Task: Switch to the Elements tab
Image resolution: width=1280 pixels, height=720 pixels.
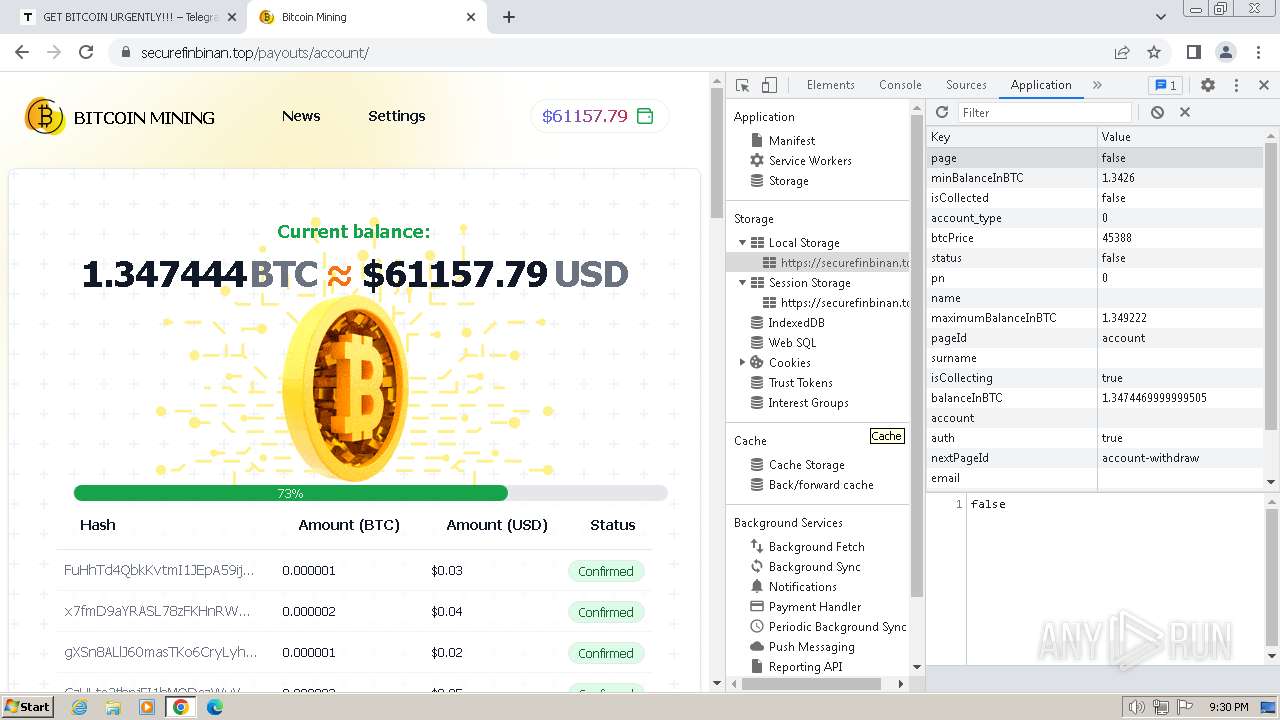Action: (x=830, y=85)
